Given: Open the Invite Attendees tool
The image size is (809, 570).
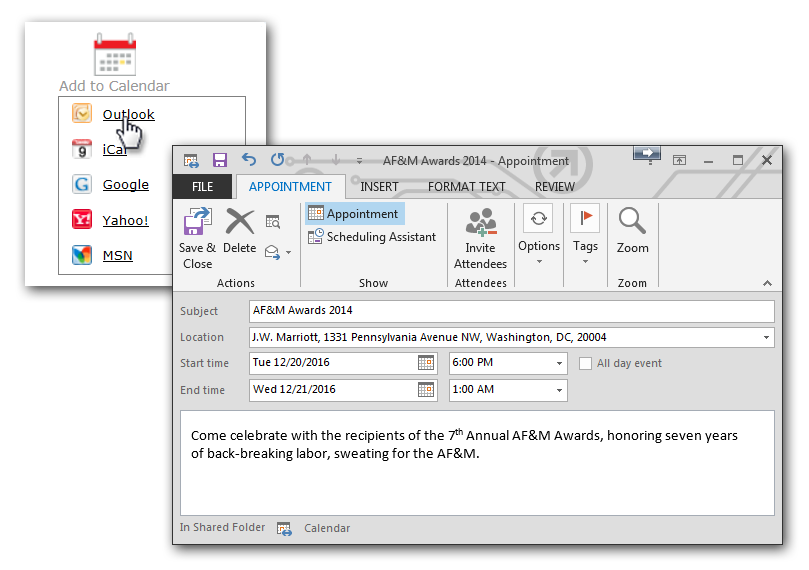Looking at the screenshot, I should 480,223.
